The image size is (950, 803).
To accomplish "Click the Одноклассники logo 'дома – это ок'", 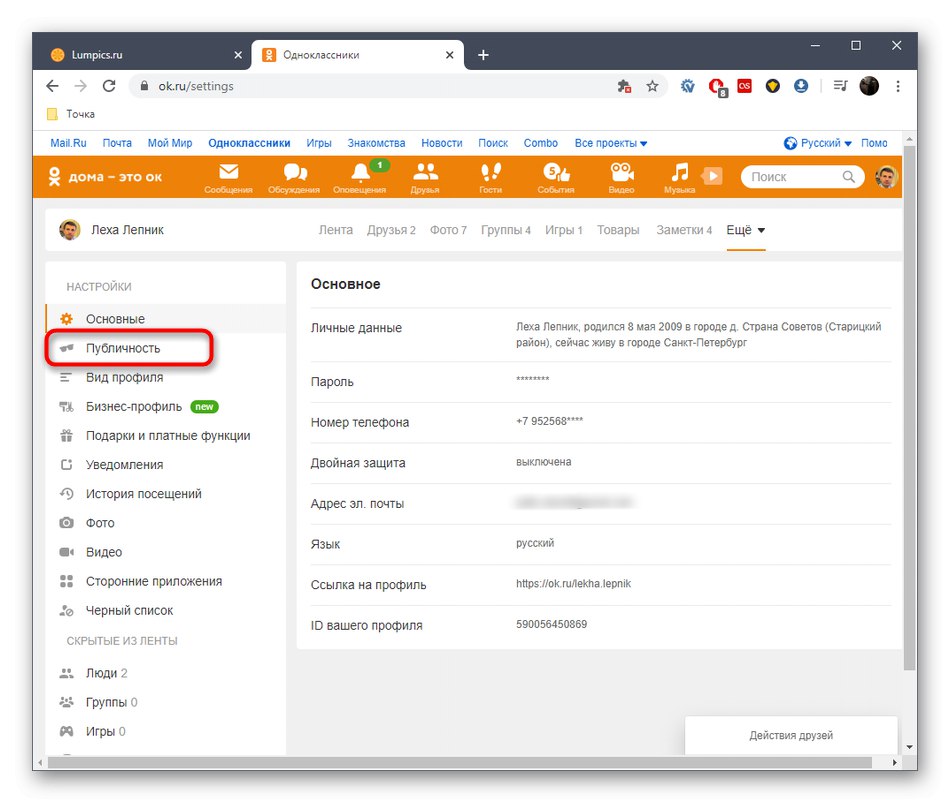I will [105, 177].
